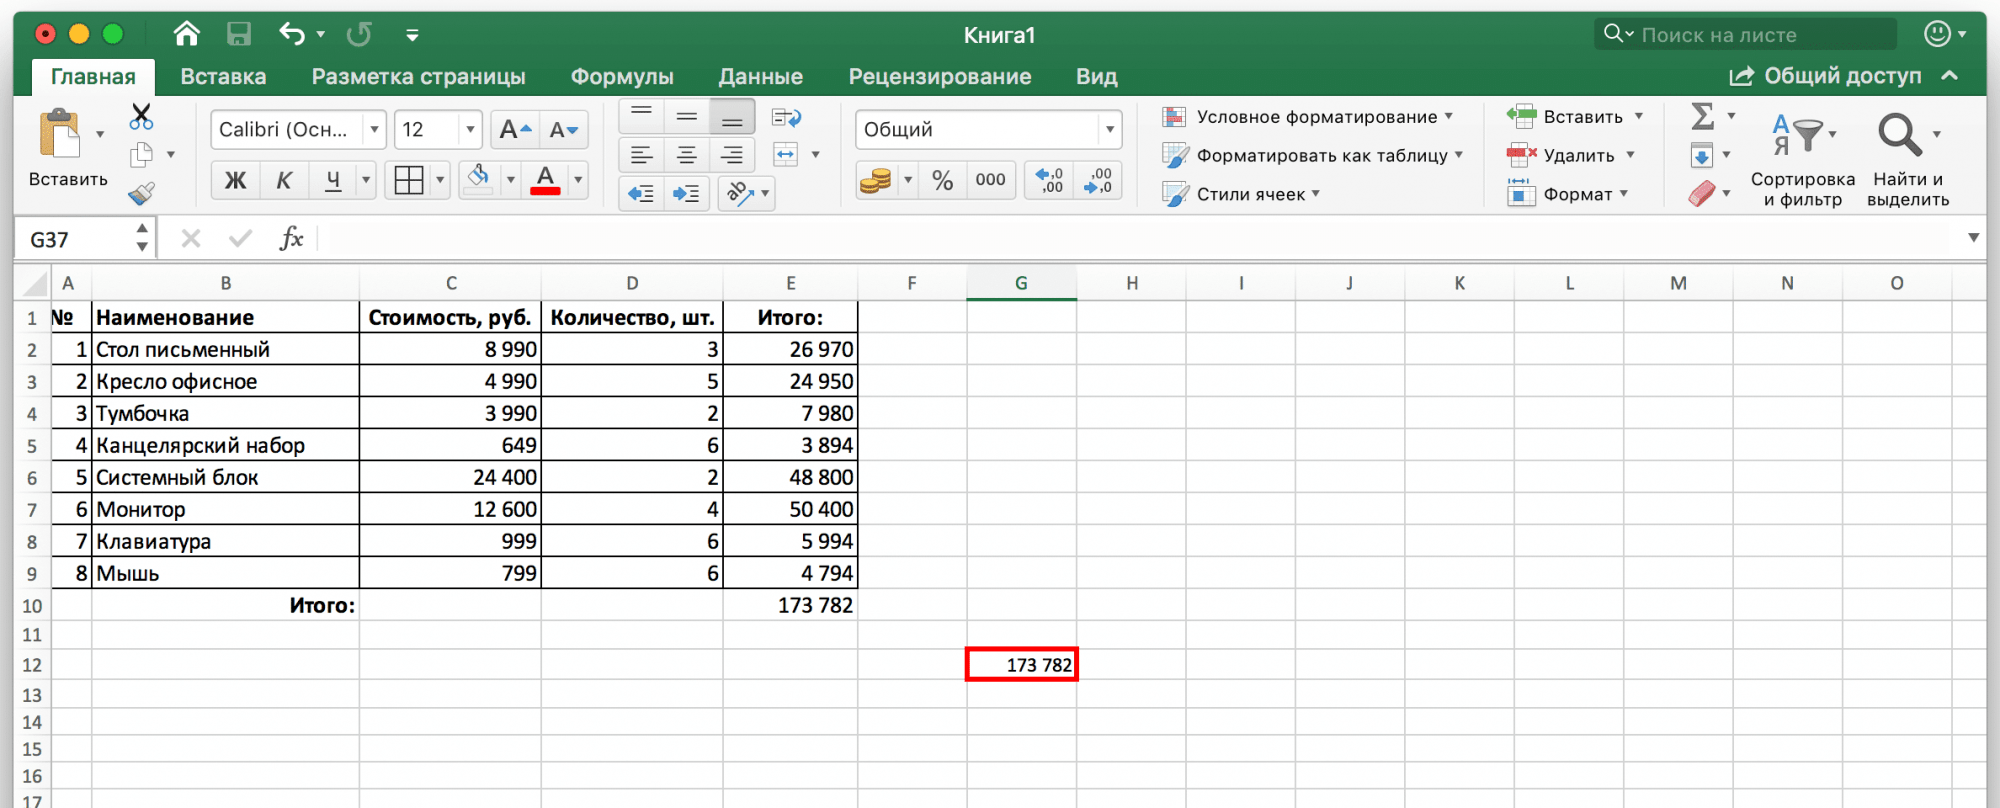Screen dimensions: 2000x808
Task: Apply red font color A button
Action: click(545, 180)
